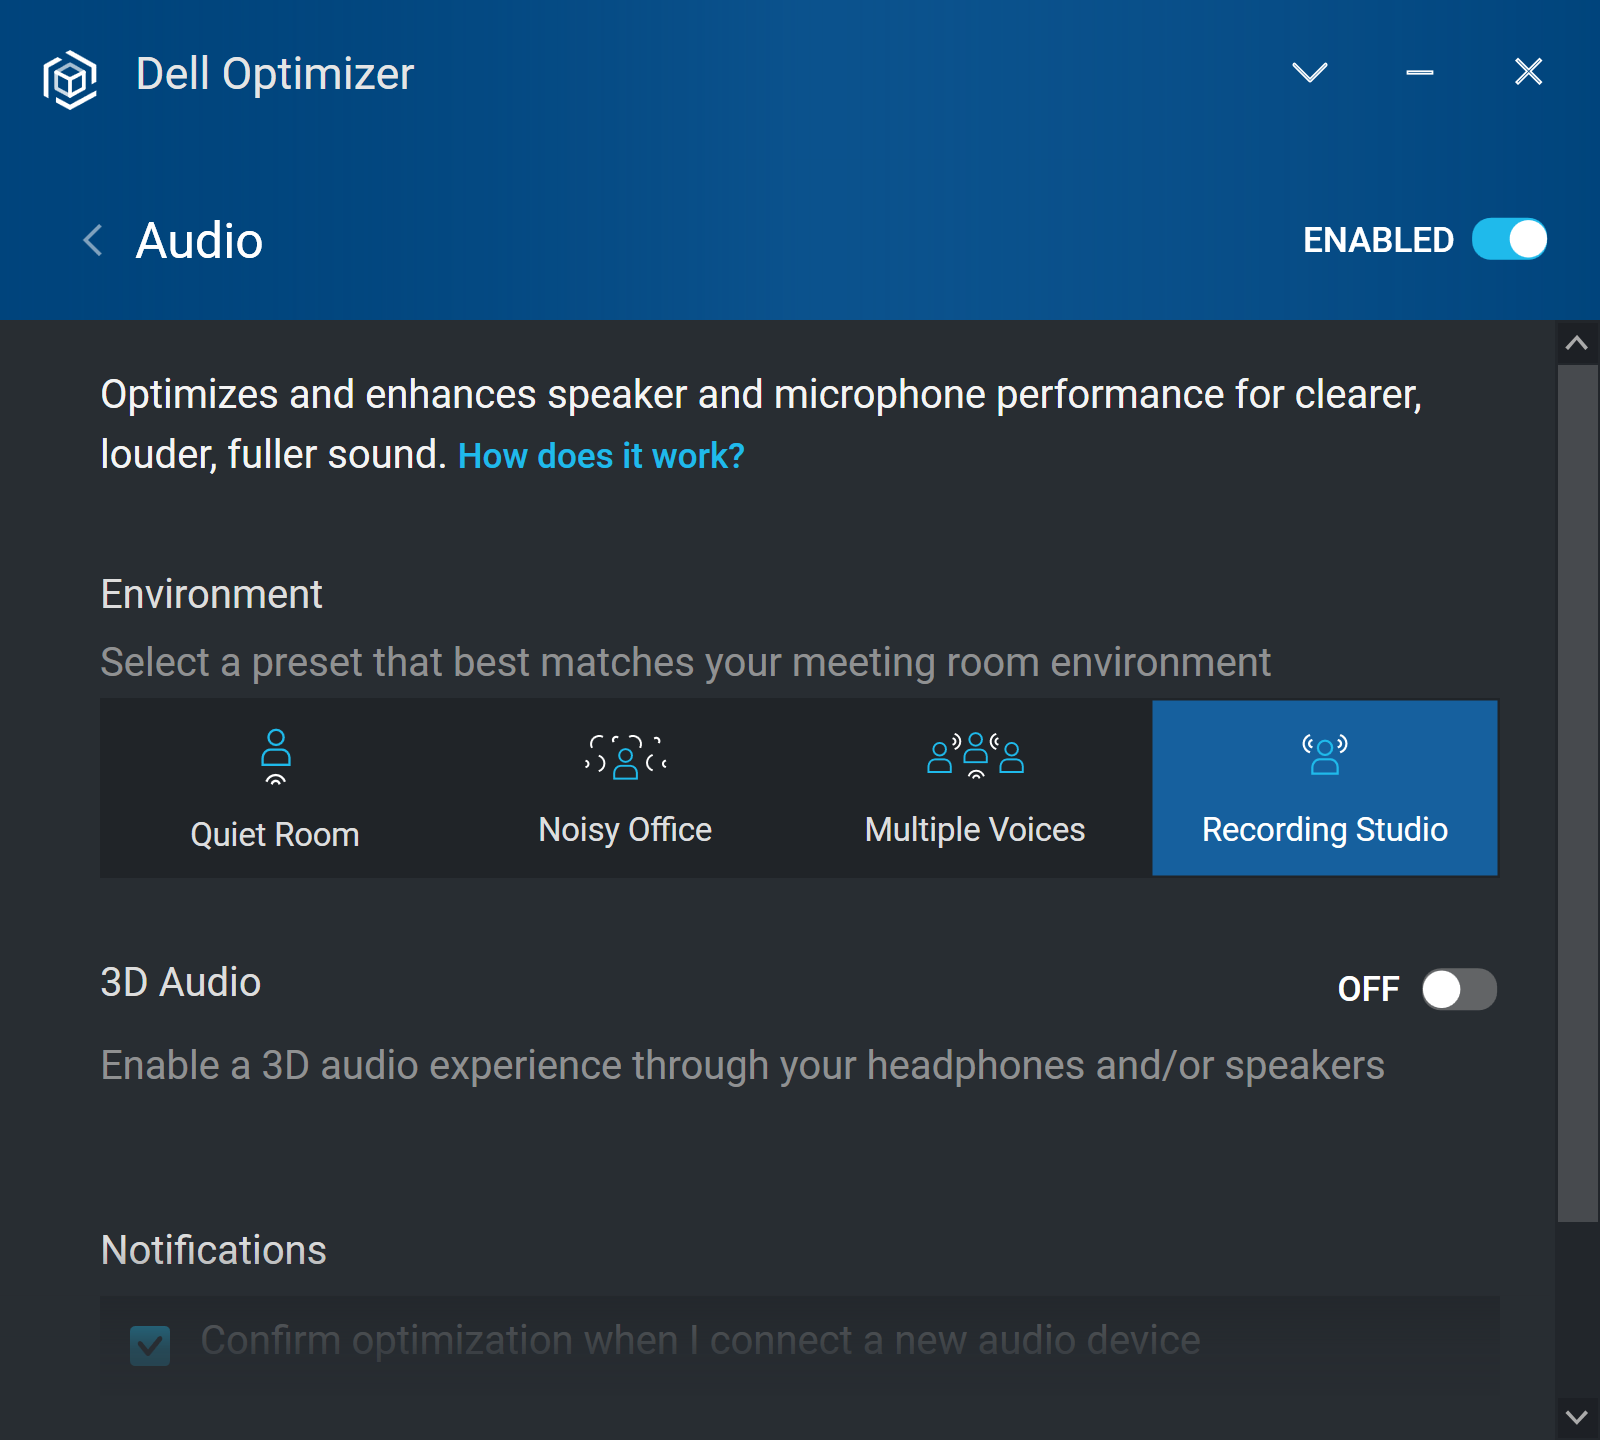This screenshot has height=1440, width=1600.
Task: Uncheck Confirm optimization for new audio device
Action: point(150,1345)
